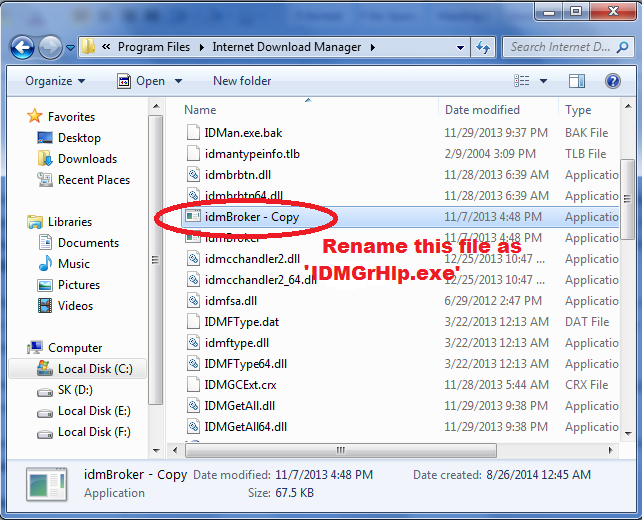Image resolution: width=642 pixels, height=520 pixels.
Task: Expand the address bar history dropdown
Action: pos(460,47)
